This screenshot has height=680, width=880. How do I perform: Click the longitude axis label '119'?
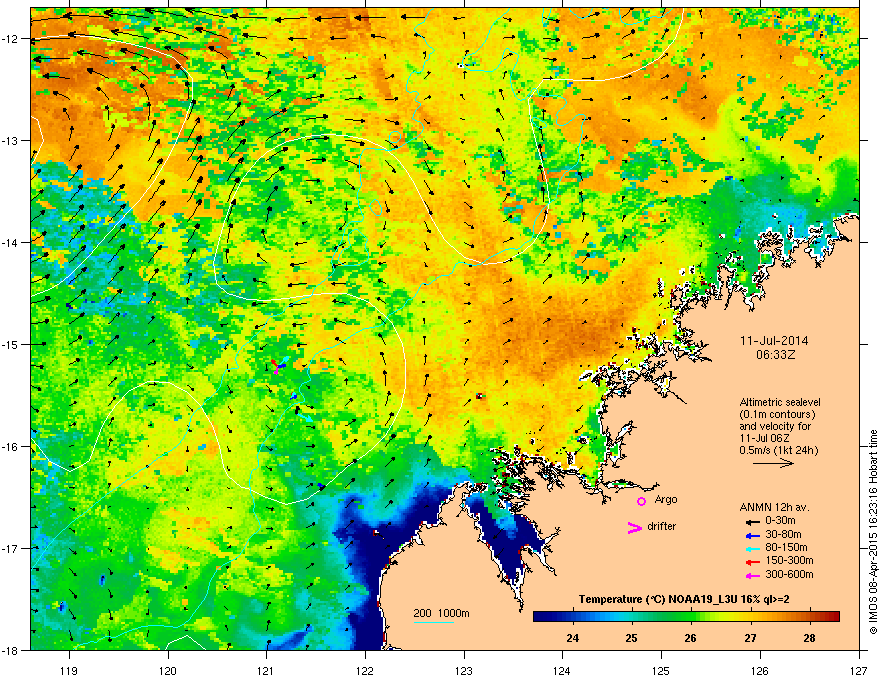[x=69, y=670]
